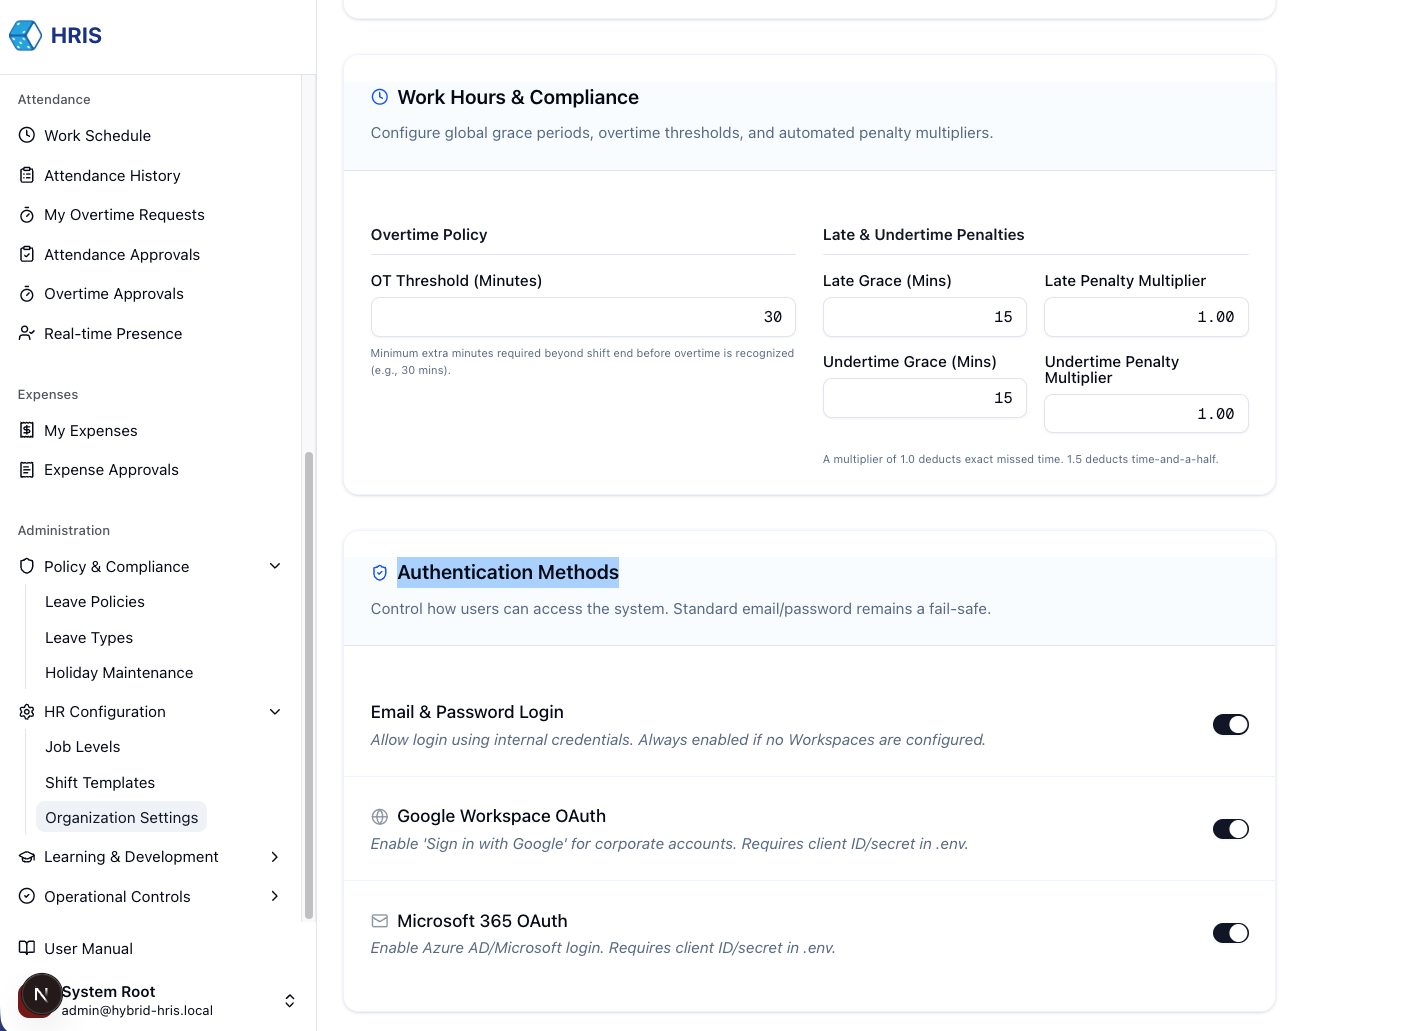Turn off Google Workspace OAuth switch

pyautogui.click(x=1230, y=829)
